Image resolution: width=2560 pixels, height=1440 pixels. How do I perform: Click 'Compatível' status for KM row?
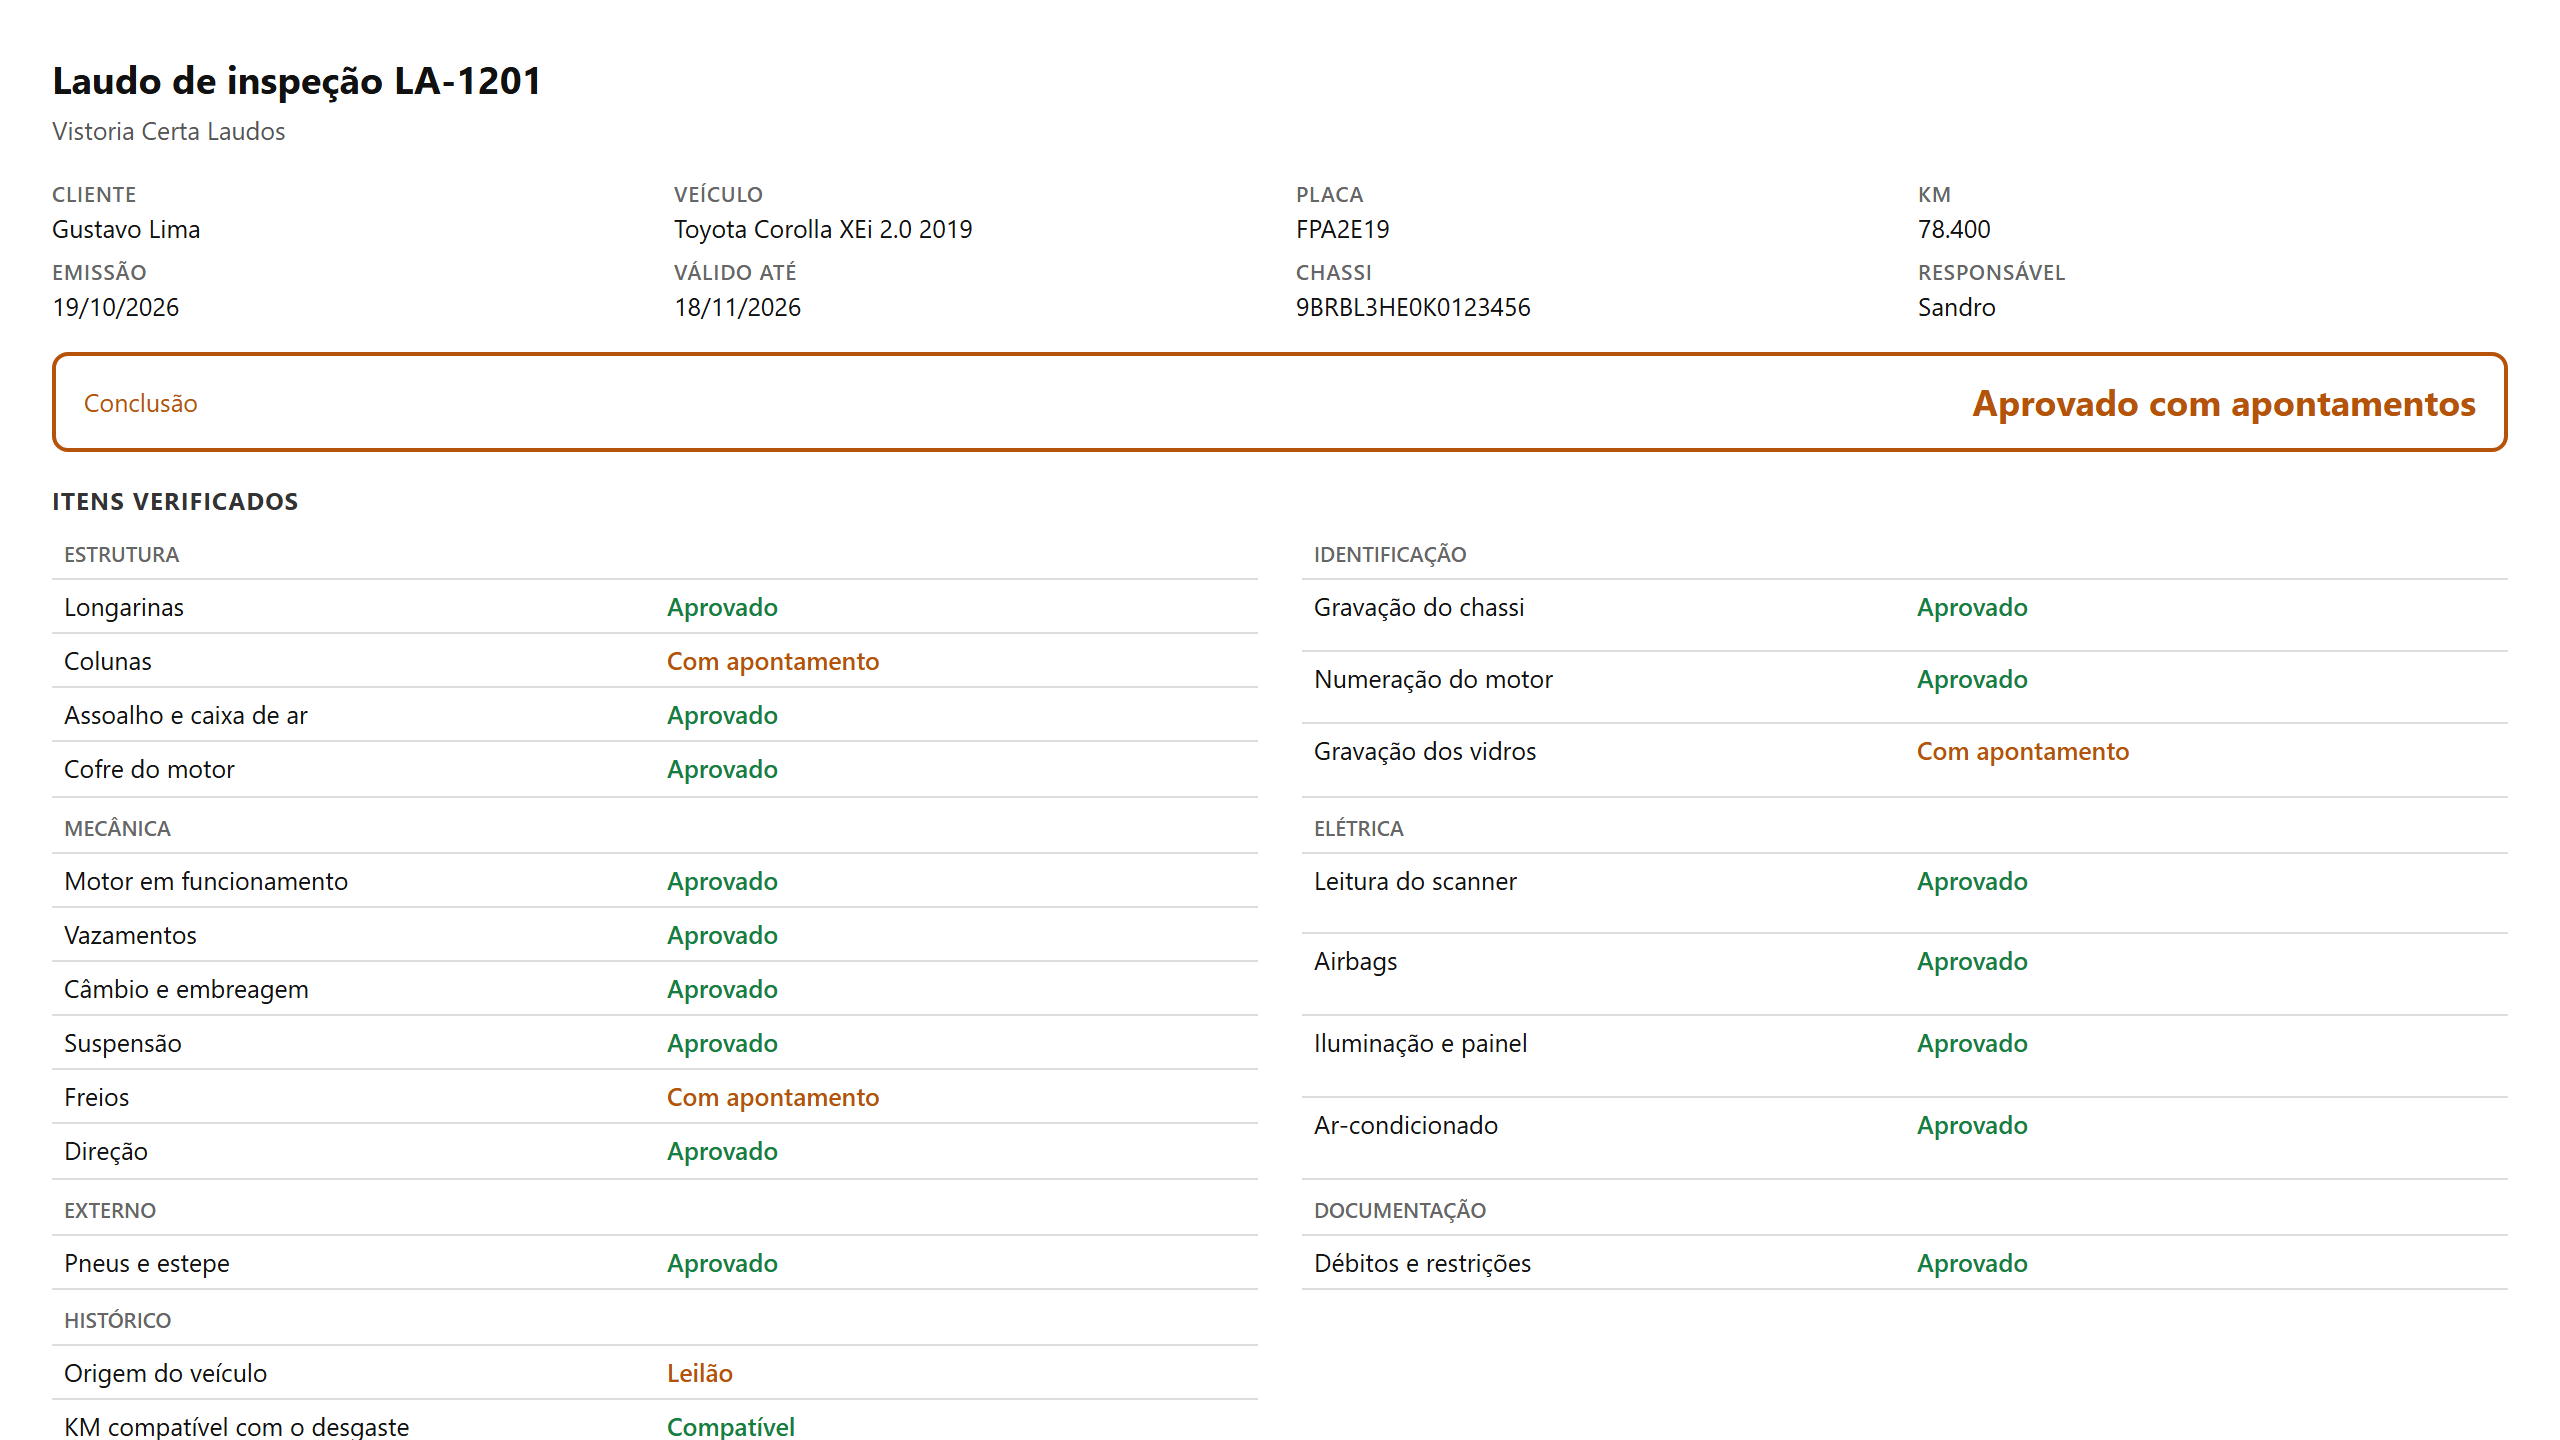pyautogui.click(x=731, y=1426)
